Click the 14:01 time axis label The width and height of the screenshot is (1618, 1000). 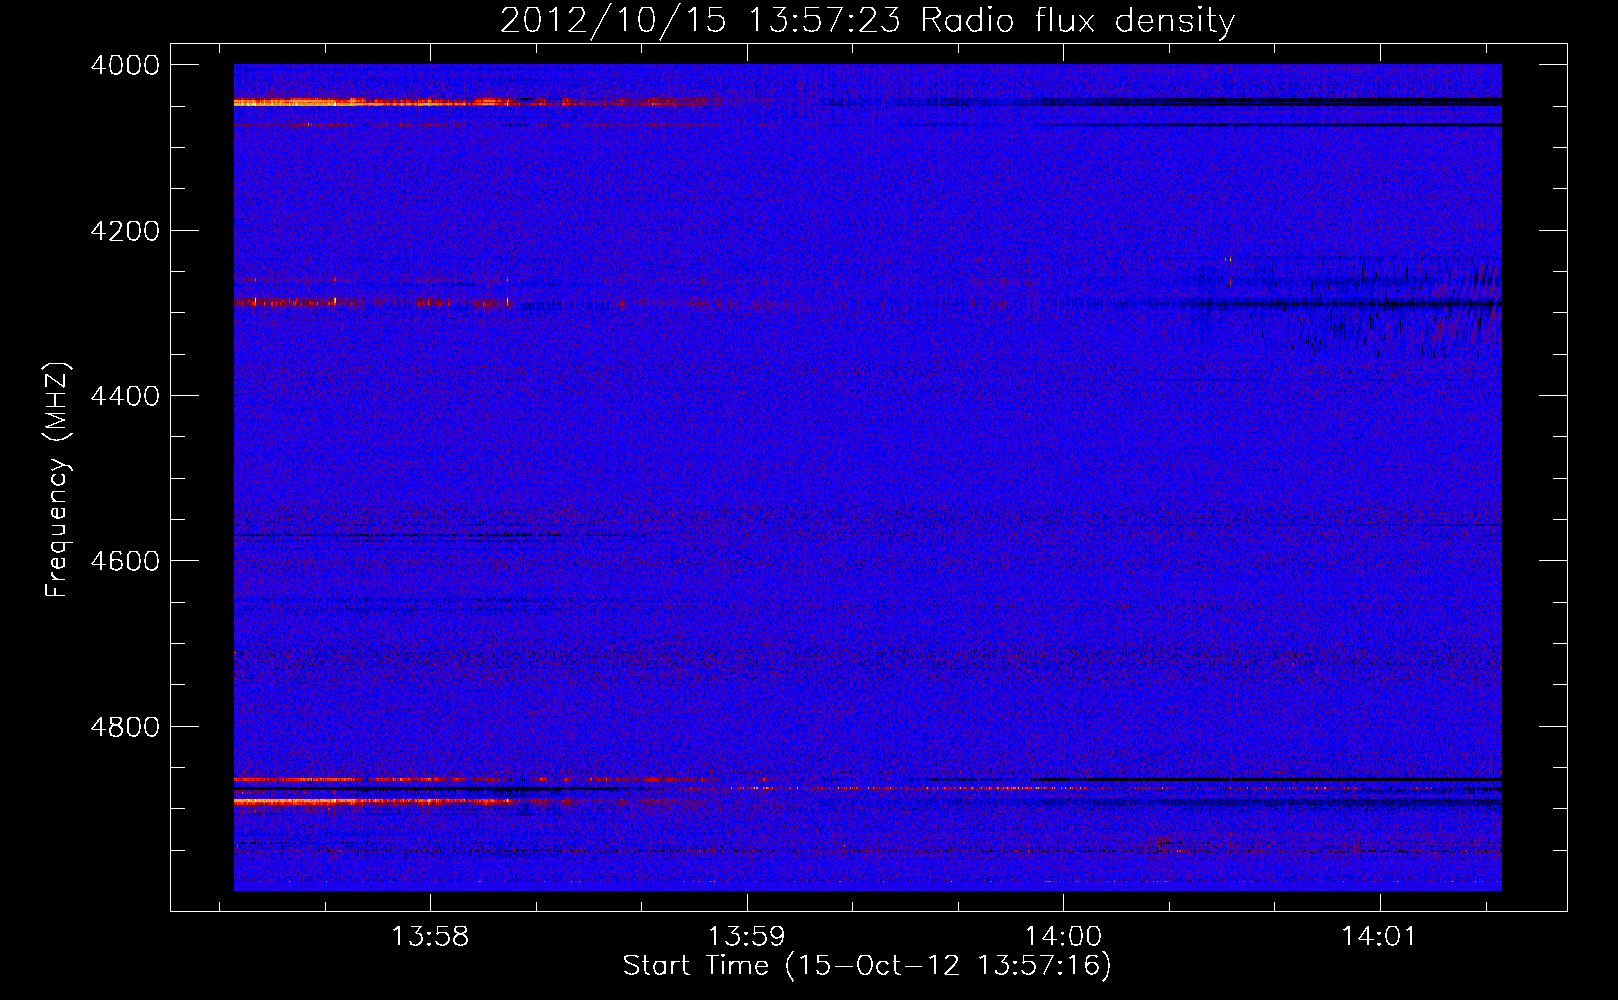coord(1380,937)
